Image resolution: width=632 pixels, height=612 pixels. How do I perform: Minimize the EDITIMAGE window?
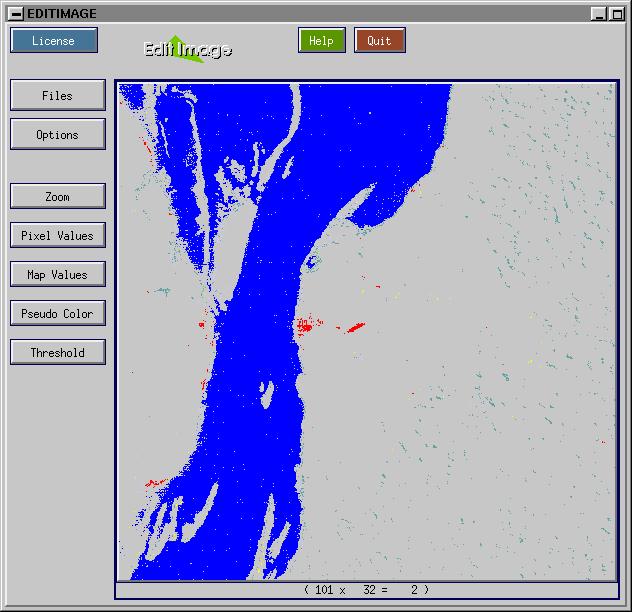599,14
